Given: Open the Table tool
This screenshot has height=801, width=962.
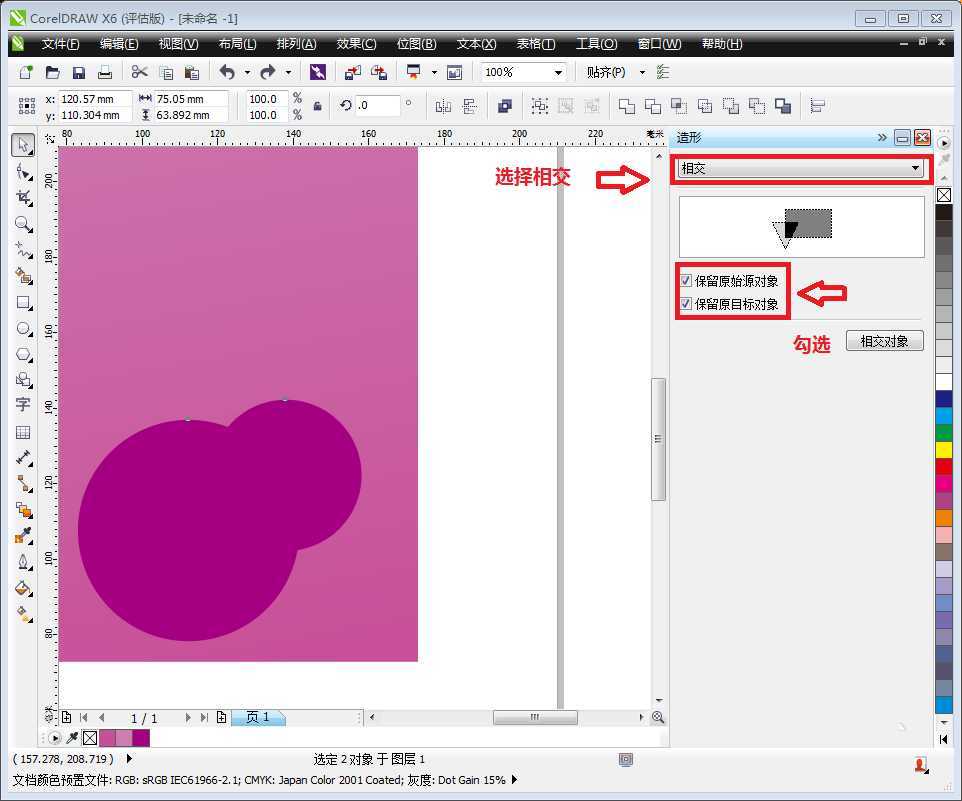Looking at the screenshot, I should [x=22, y=432].
